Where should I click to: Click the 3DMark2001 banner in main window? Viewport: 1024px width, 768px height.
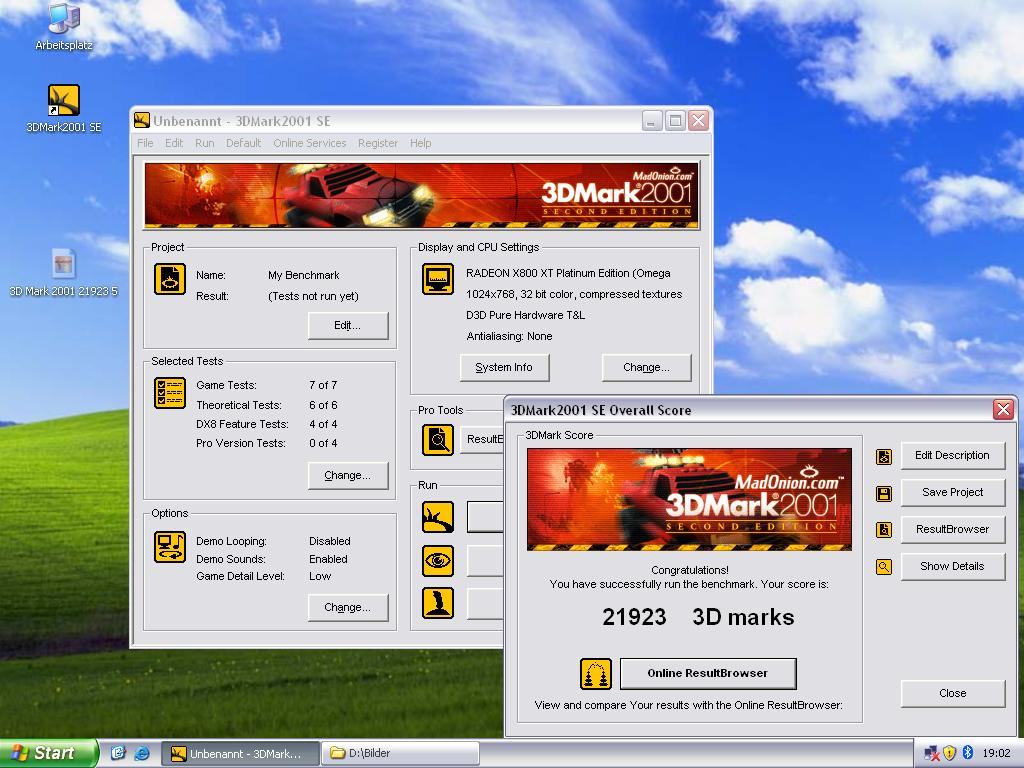pyautogui.click(x=421, y=195)
